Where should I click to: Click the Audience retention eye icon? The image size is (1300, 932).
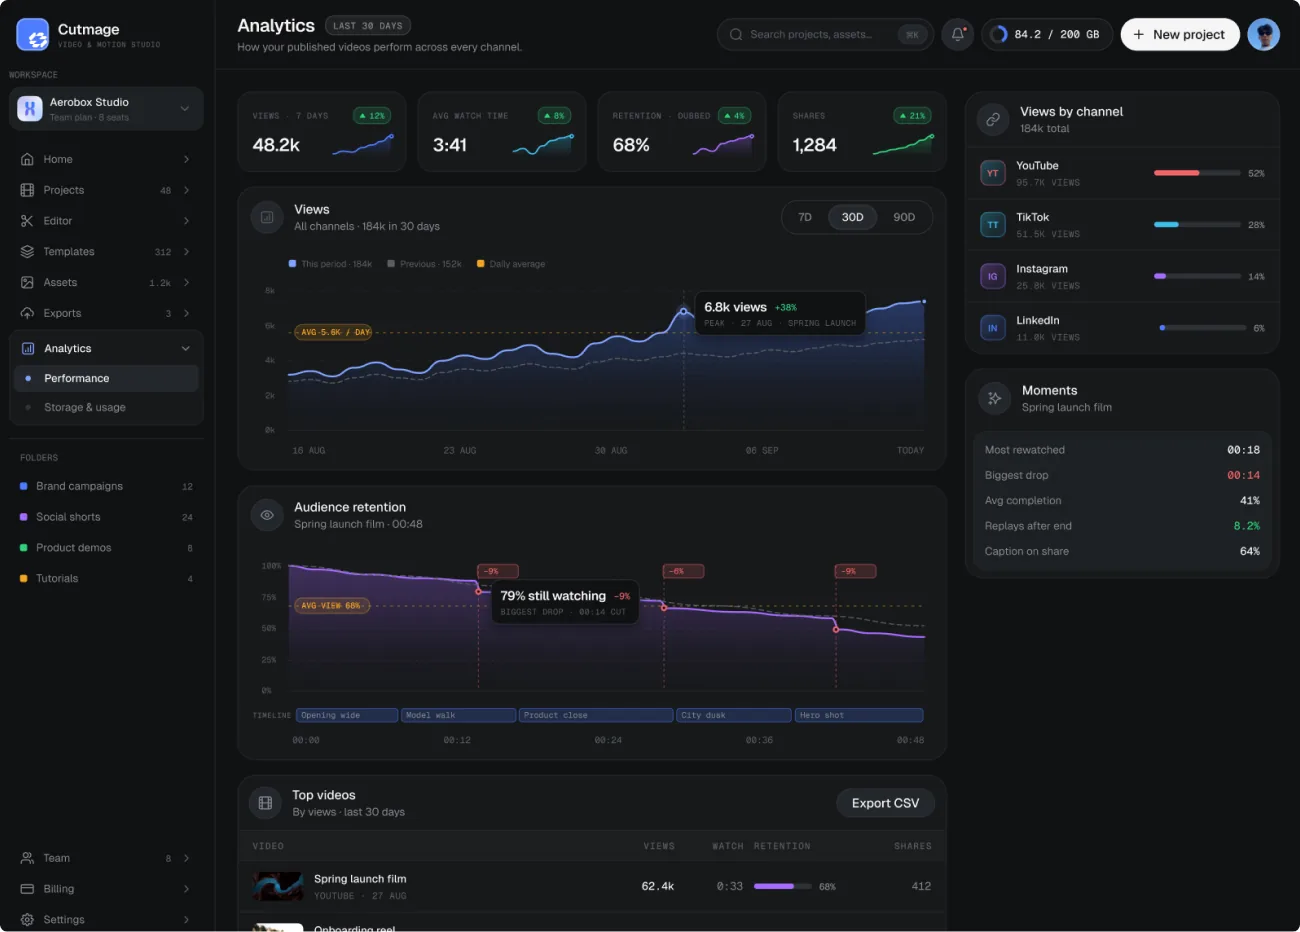point(267,516)
